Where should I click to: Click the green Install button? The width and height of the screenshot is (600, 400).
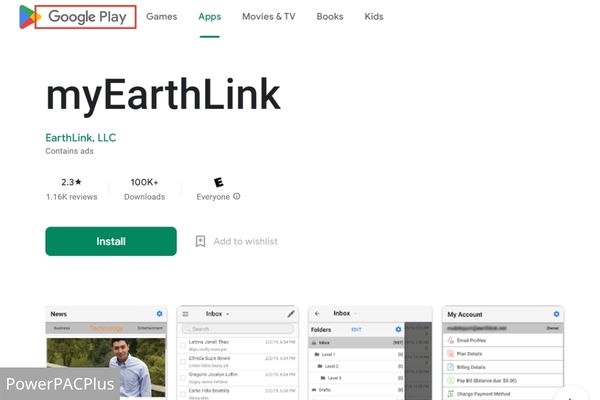[x=111, y=241]
